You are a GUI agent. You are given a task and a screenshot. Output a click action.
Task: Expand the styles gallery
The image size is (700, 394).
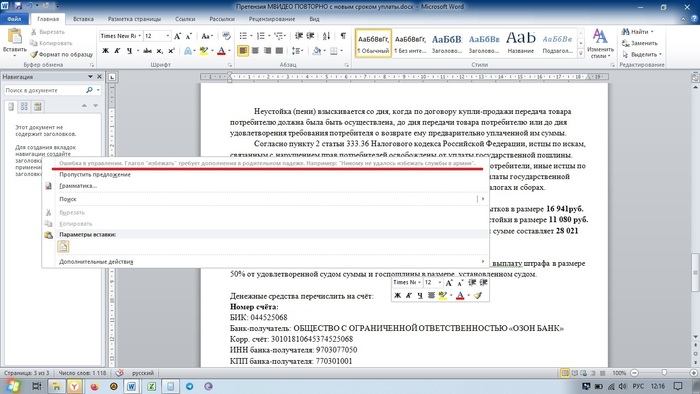[581, 54]
